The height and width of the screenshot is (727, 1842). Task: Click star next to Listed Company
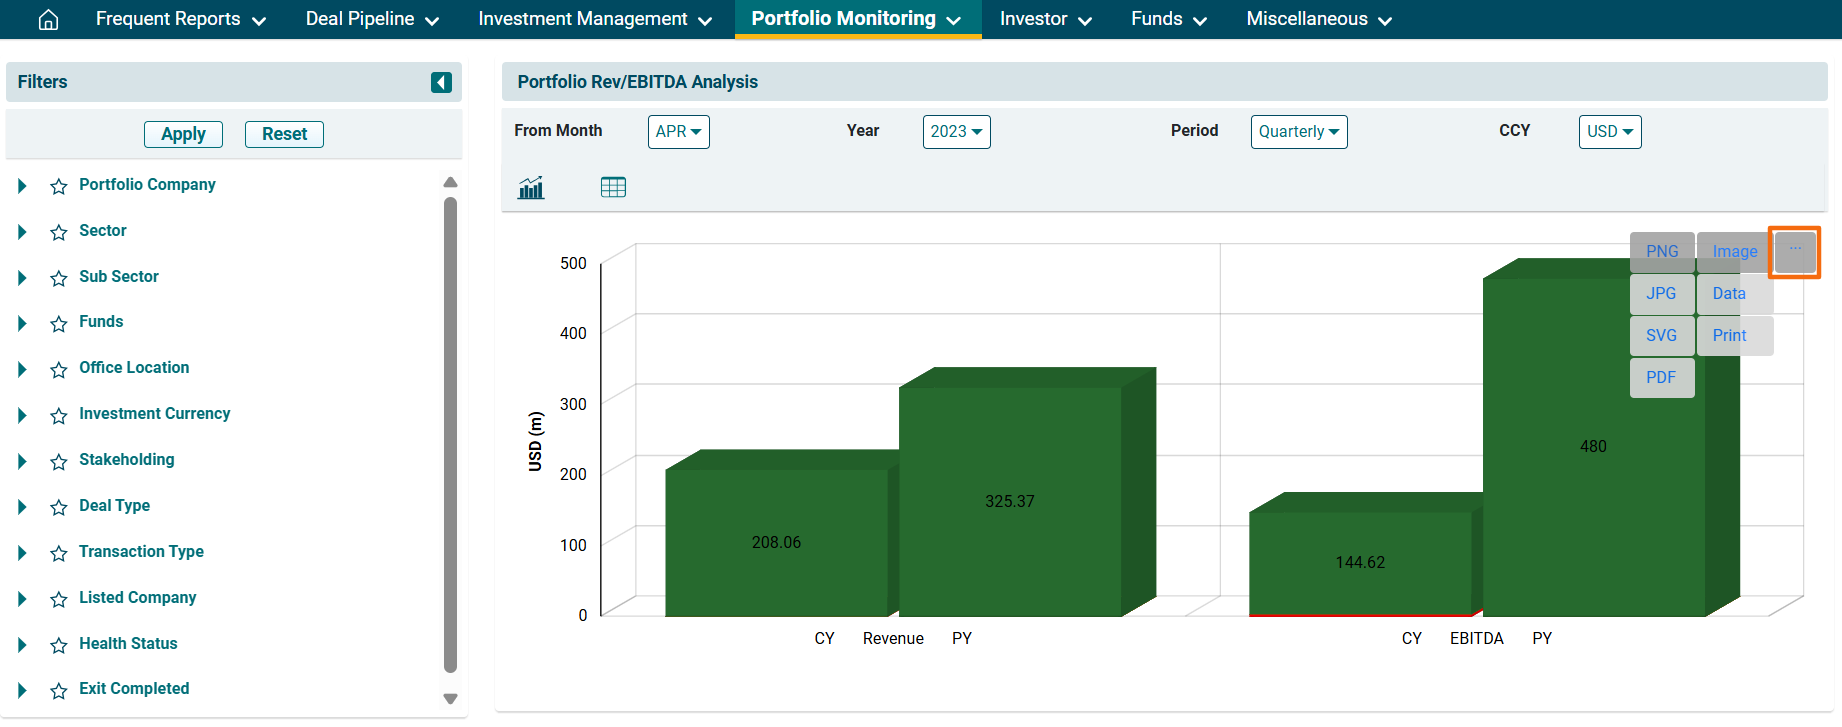coord(59,599)
